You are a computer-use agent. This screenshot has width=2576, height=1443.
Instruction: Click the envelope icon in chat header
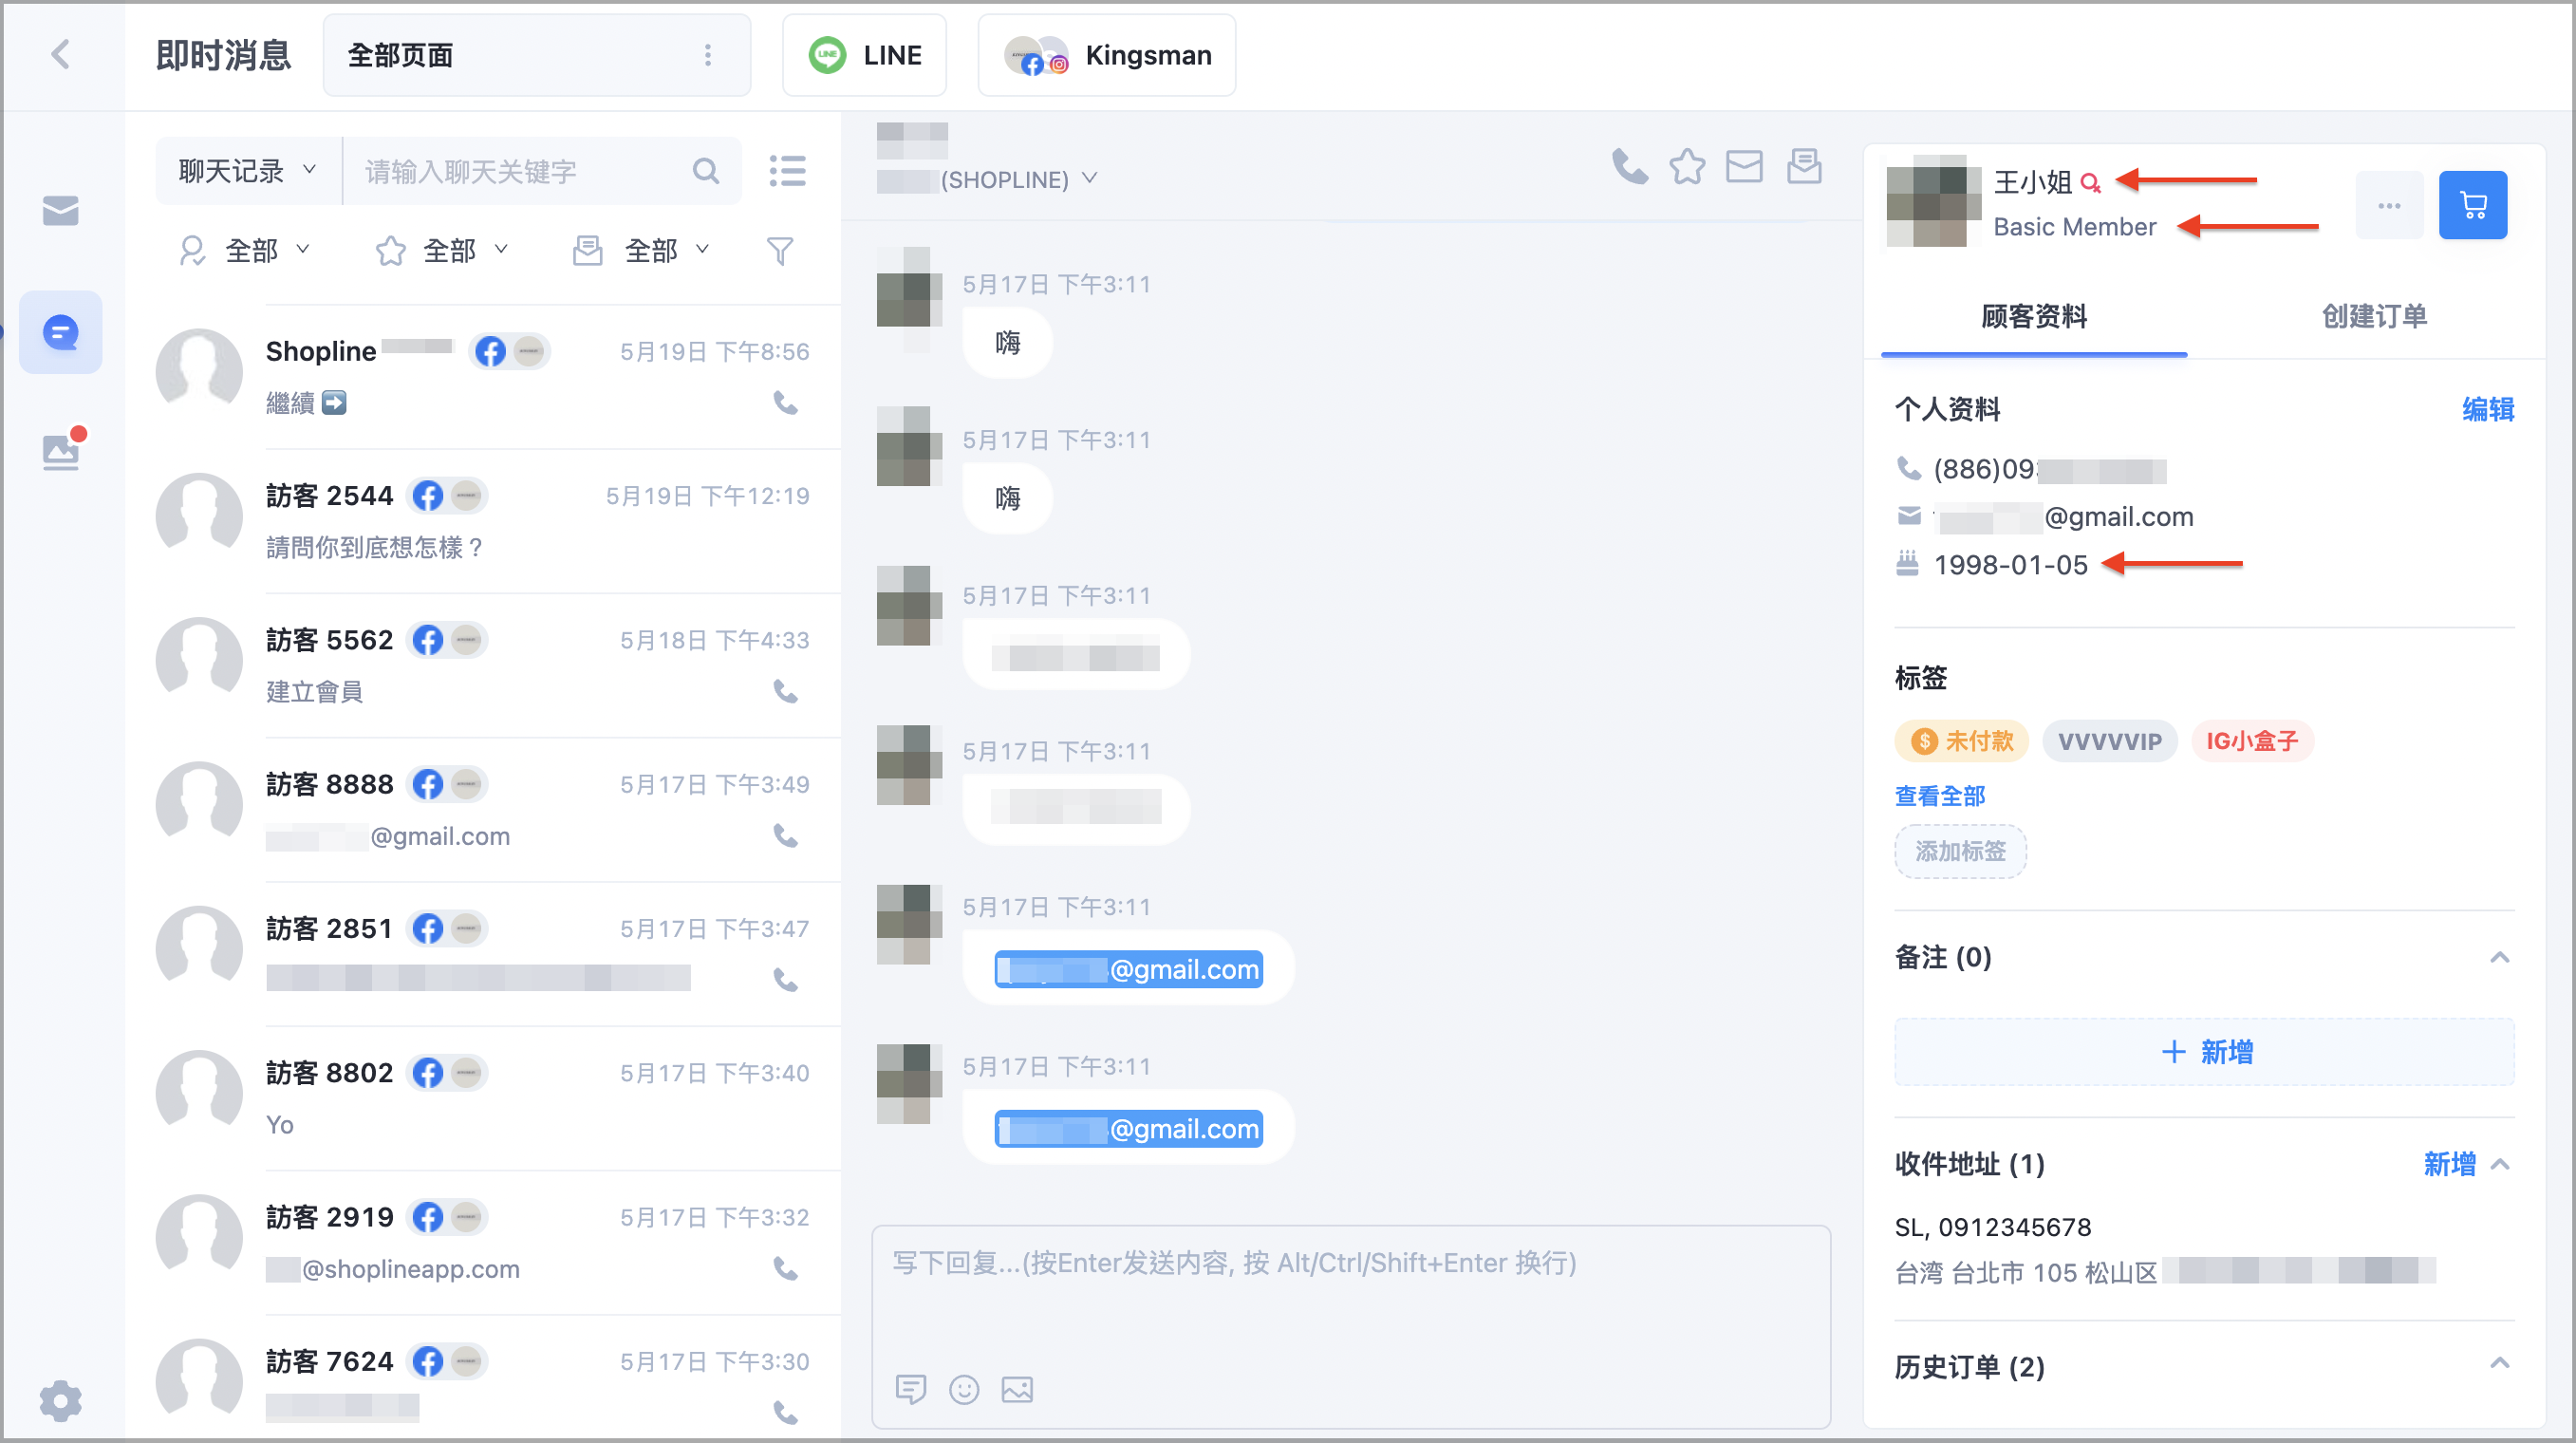point(1744,167)
